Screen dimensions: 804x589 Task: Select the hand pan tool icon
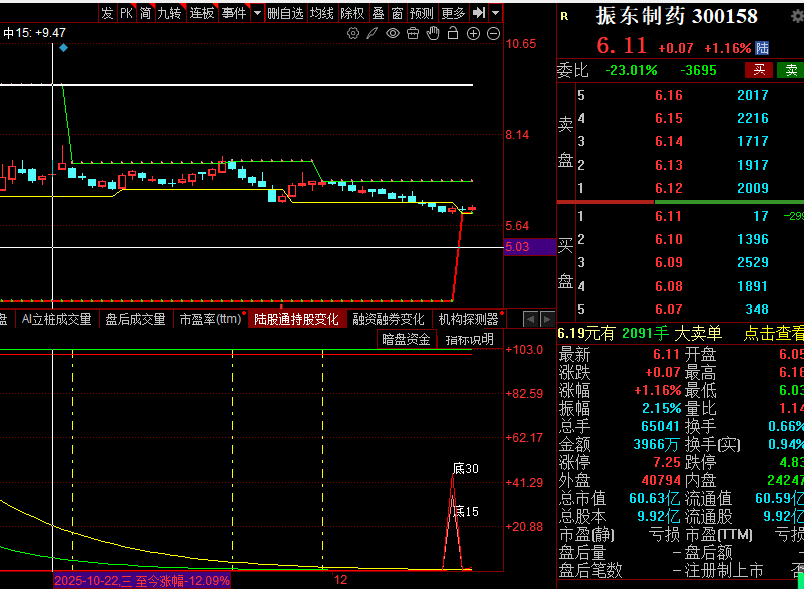coord(433,34)
